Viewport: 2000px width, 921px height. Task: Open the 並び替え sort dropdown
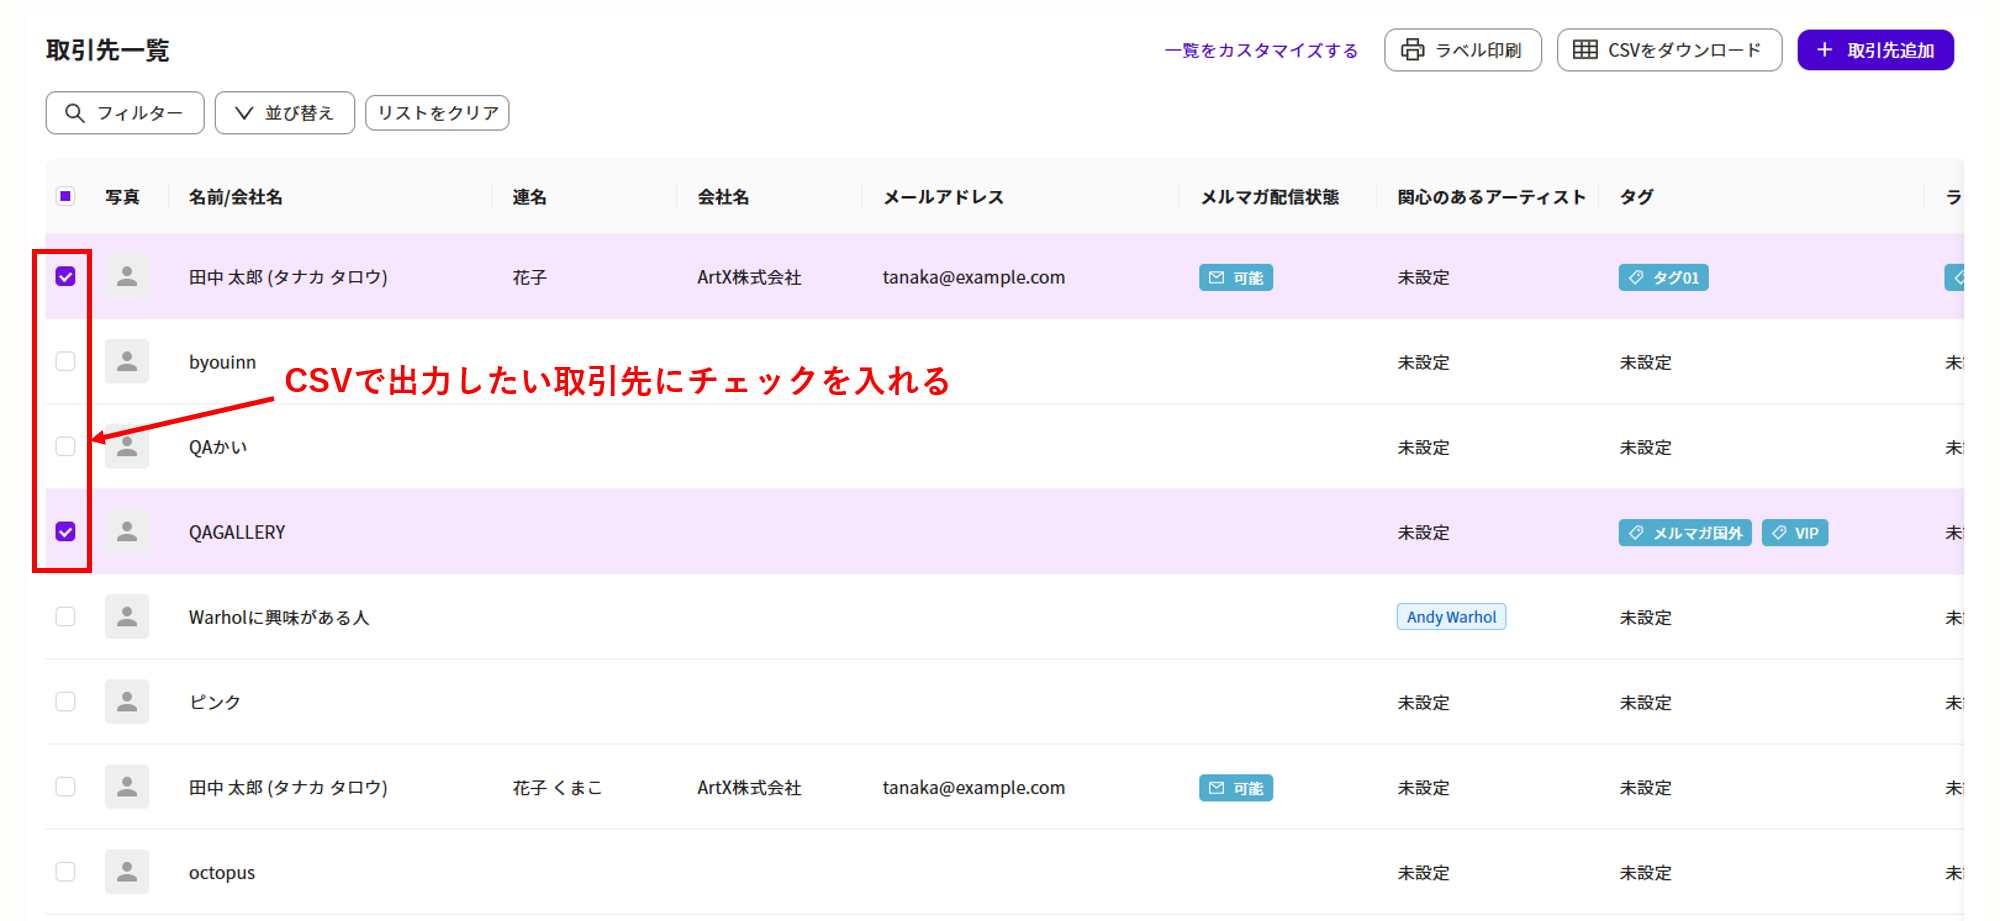(285, 113)
